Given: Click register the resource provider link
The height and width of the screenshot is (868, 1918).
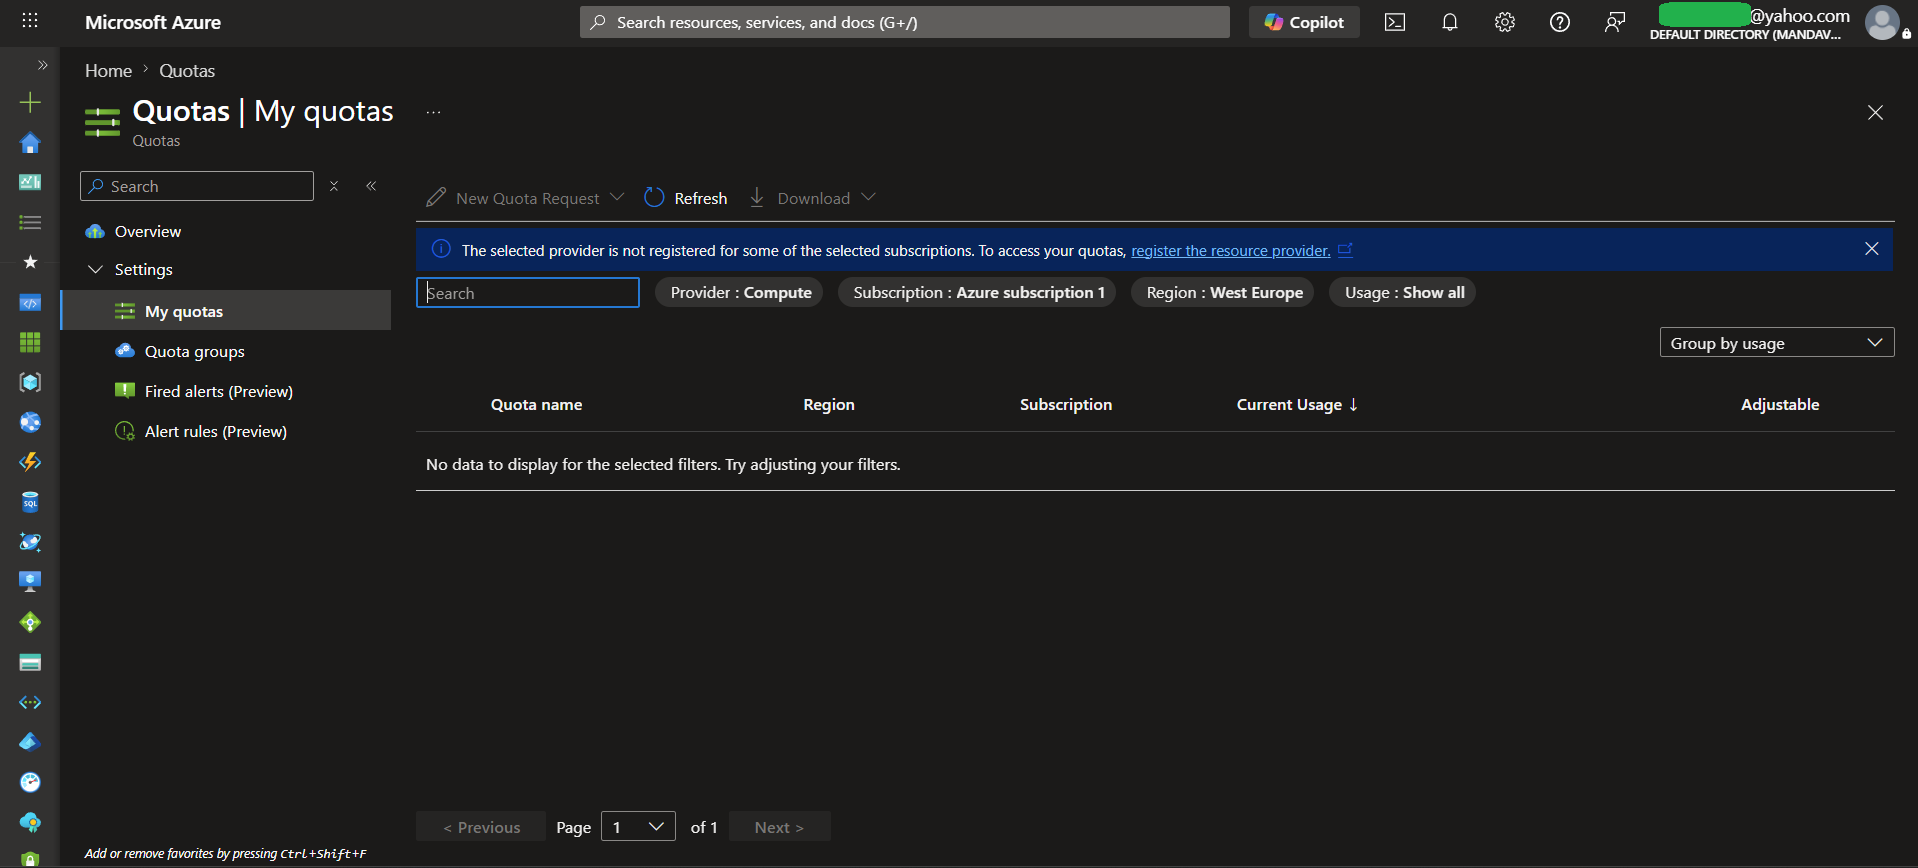Looking at the screenshot, I should 1230,251.
